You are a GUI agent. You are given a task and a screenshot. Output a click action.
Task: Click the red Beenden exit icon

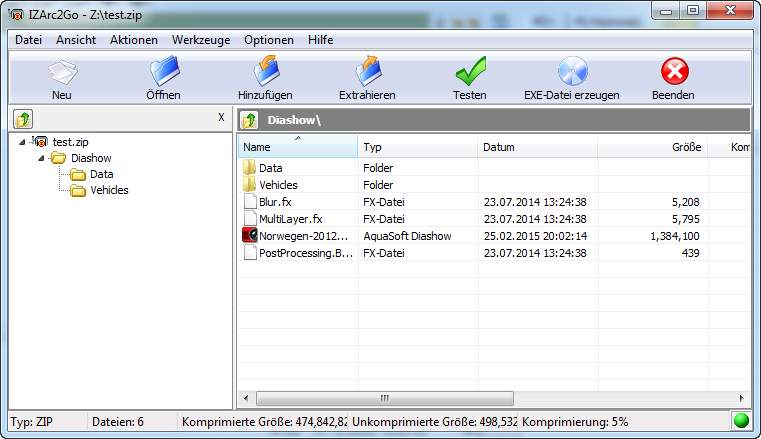[675, 72]
